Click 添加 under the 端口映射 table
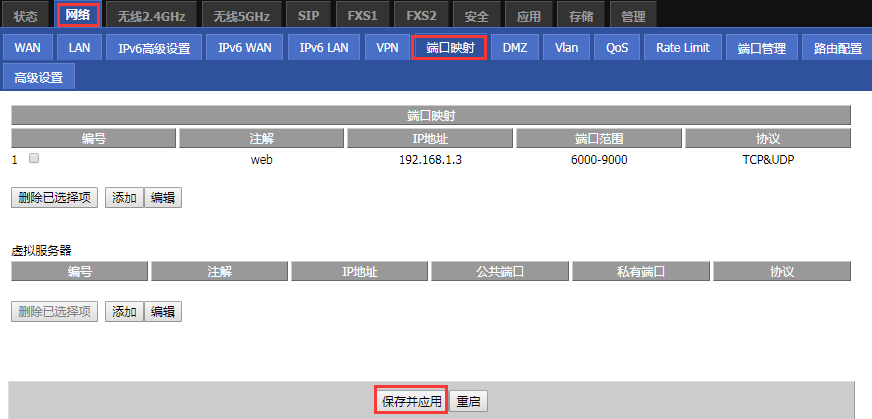Screen dimensions: 872x419 [x=124, y=198]
